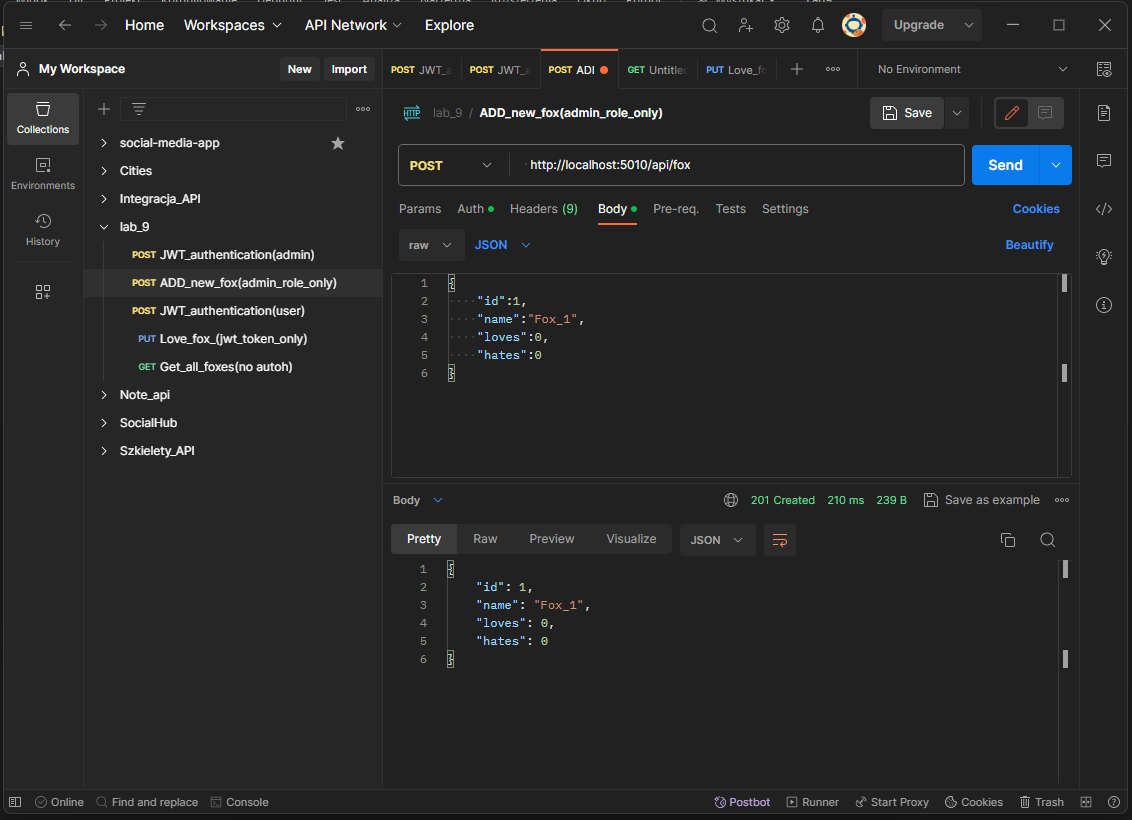Image resolution: width=1132 pixels, height=820 pixels.
Task: Open a new request tab
Action: (x=797, y=69)
